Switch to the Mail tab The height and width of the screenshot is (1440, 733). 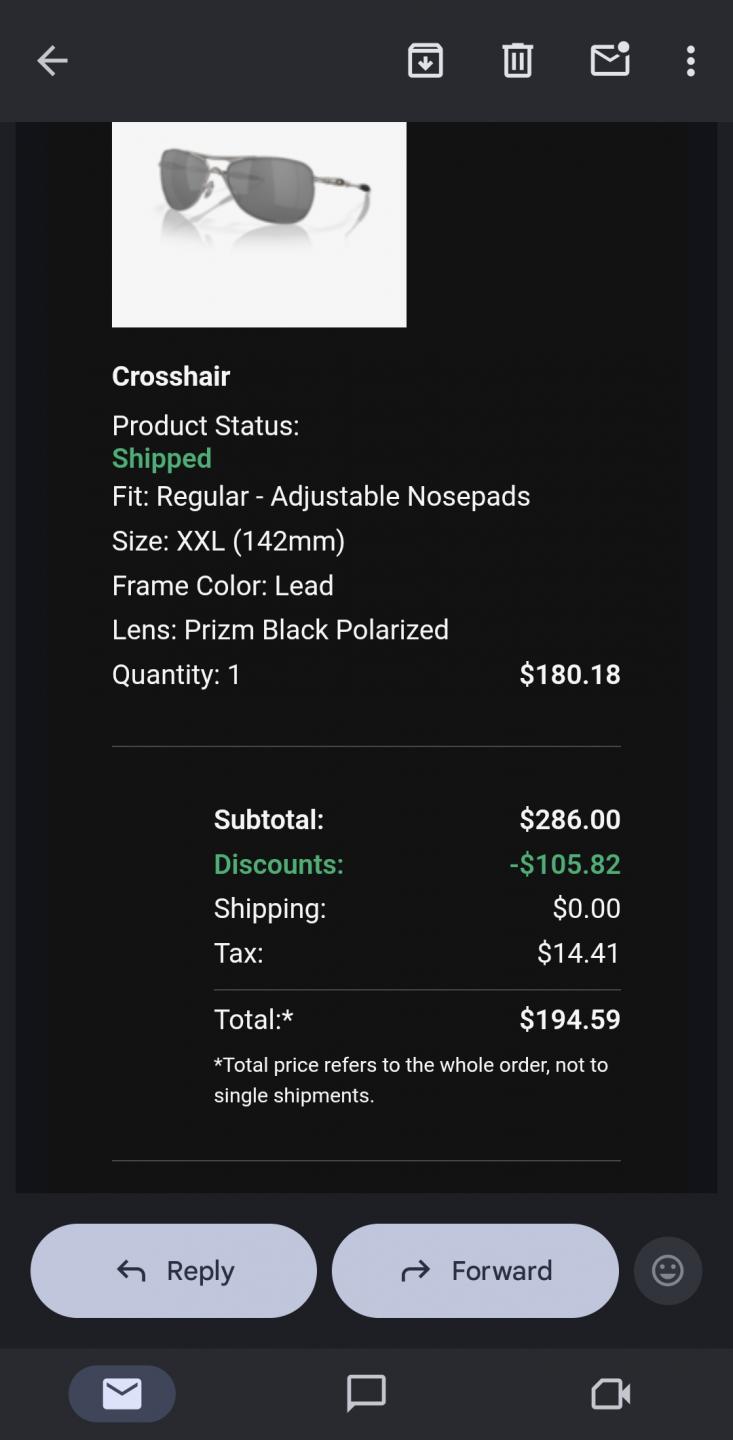122,1393
